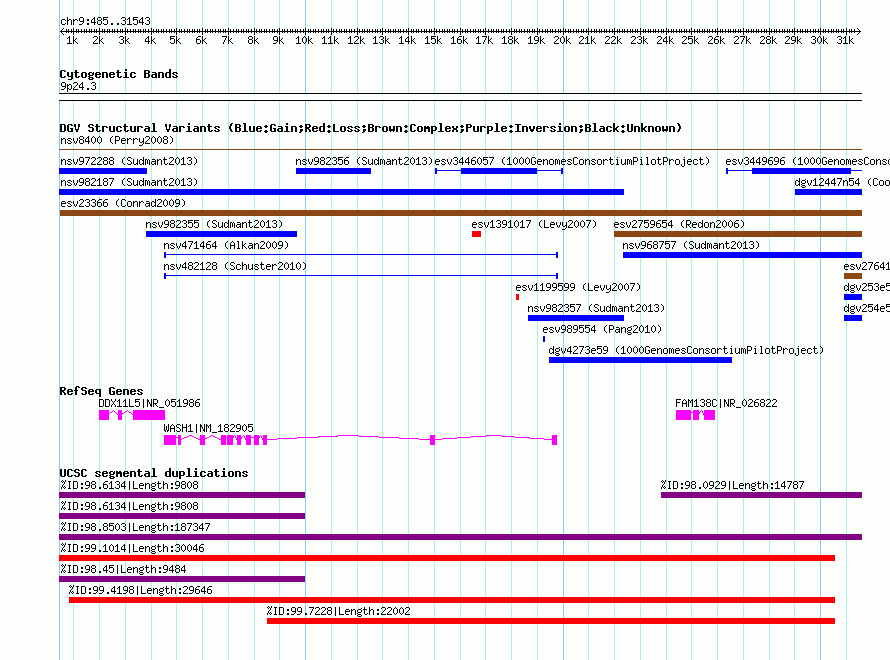Click the Cytogenetic Bands track title
Screen dimensions: 890x660
click(x=119, y=74)
